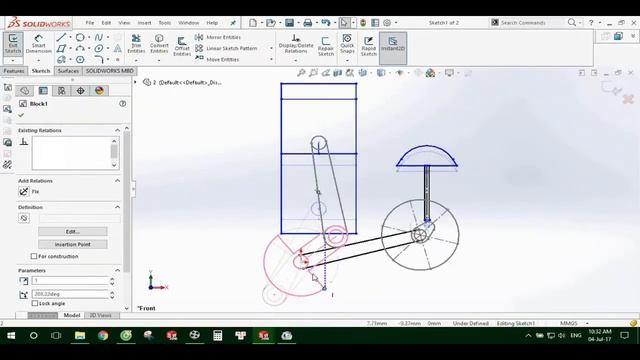Collapse the Add Relations section
640x360 pixels.
tap(118, 180)
